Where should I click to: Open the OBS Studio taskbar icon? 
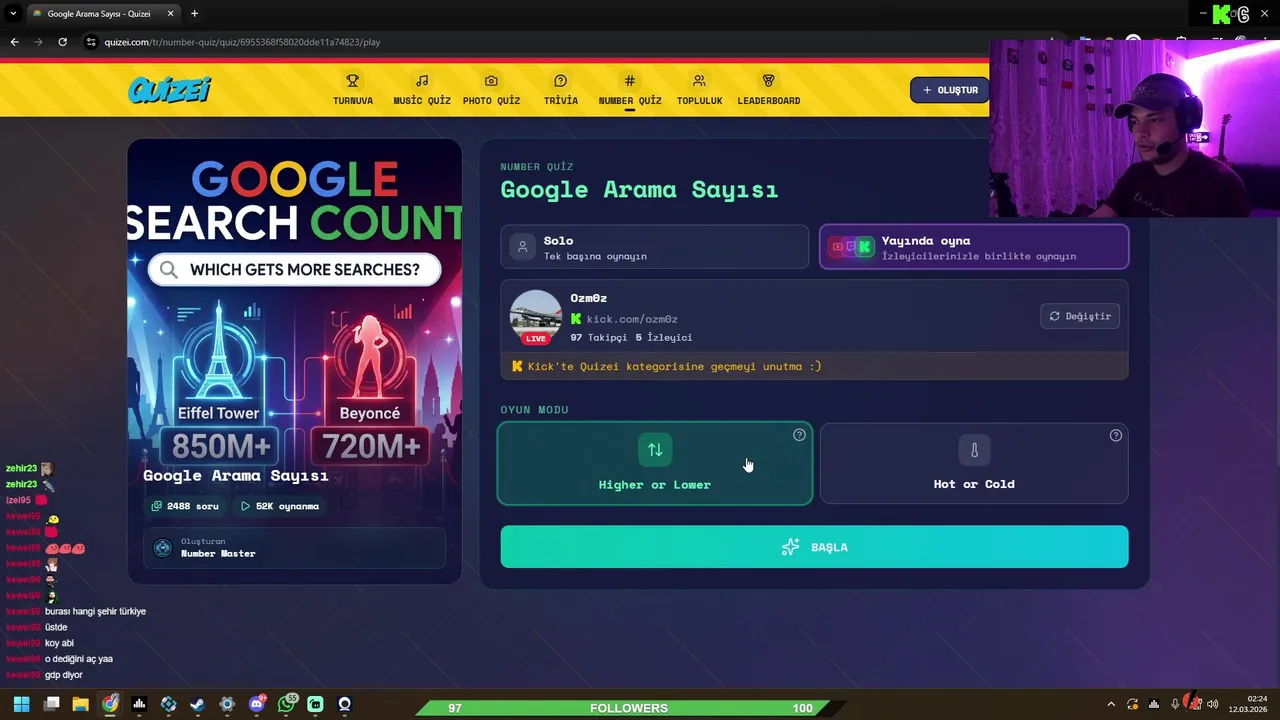pyautogui.click(x=345, y=705)
